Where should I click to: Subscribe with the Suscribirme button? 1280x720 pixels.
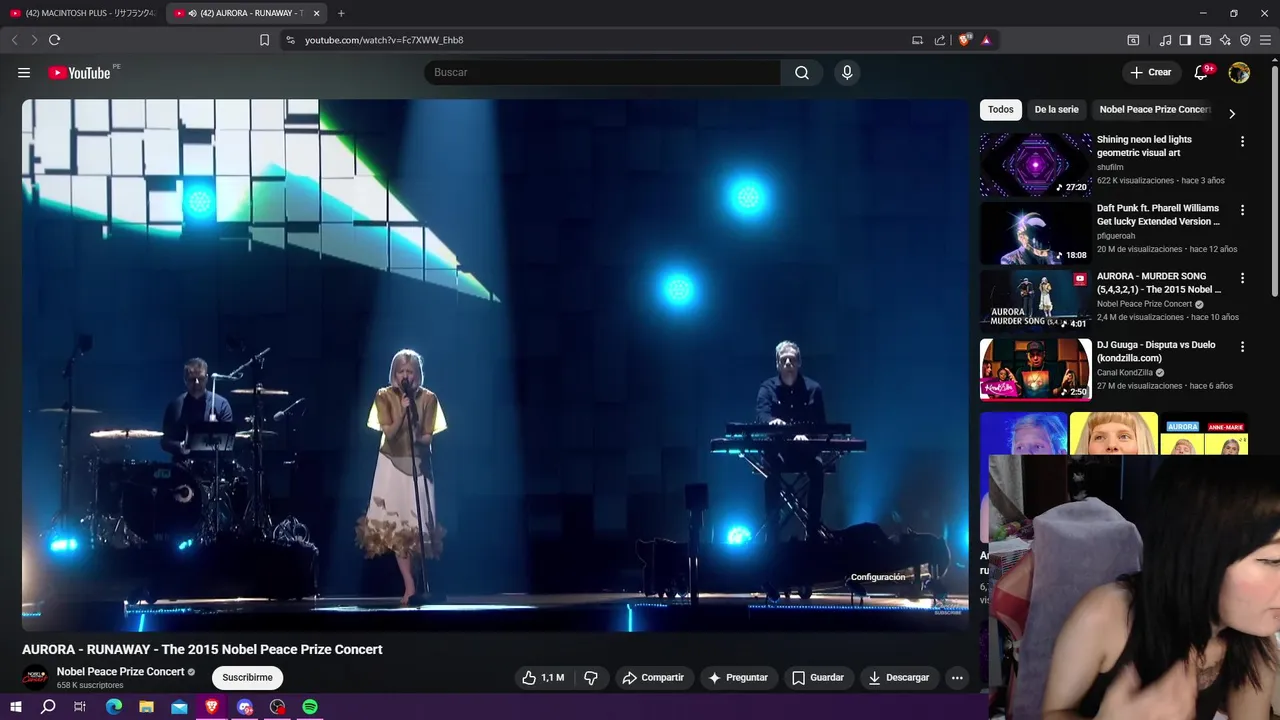247,678
